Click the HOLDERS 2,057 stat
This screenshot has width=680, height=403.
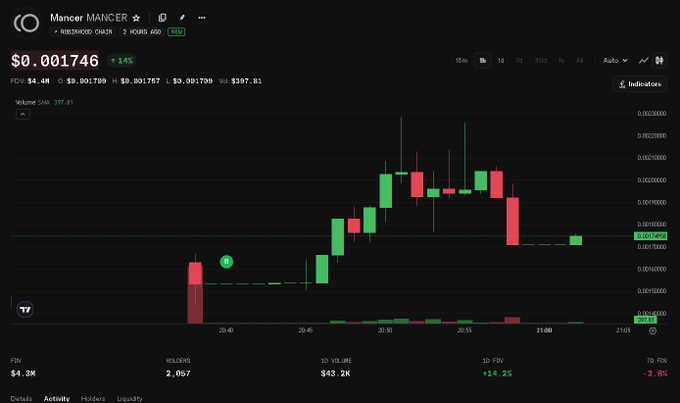click(x=178, y=367)
